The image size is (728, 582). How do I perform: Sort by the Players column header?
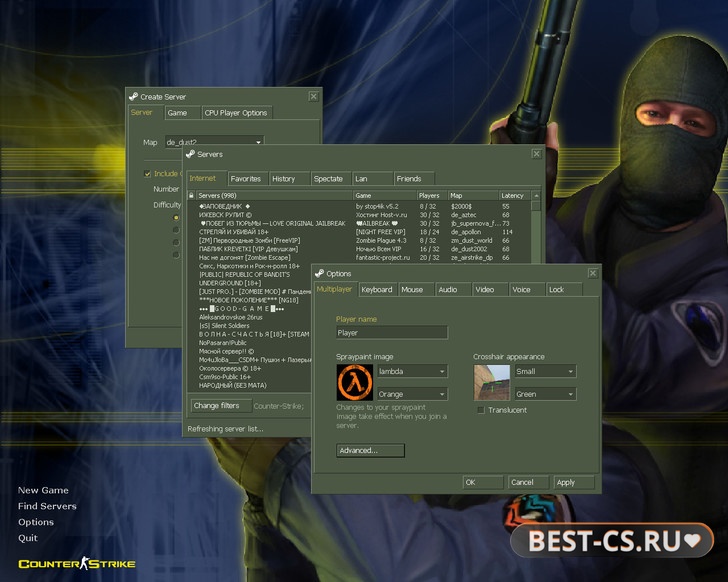[432, 195]
